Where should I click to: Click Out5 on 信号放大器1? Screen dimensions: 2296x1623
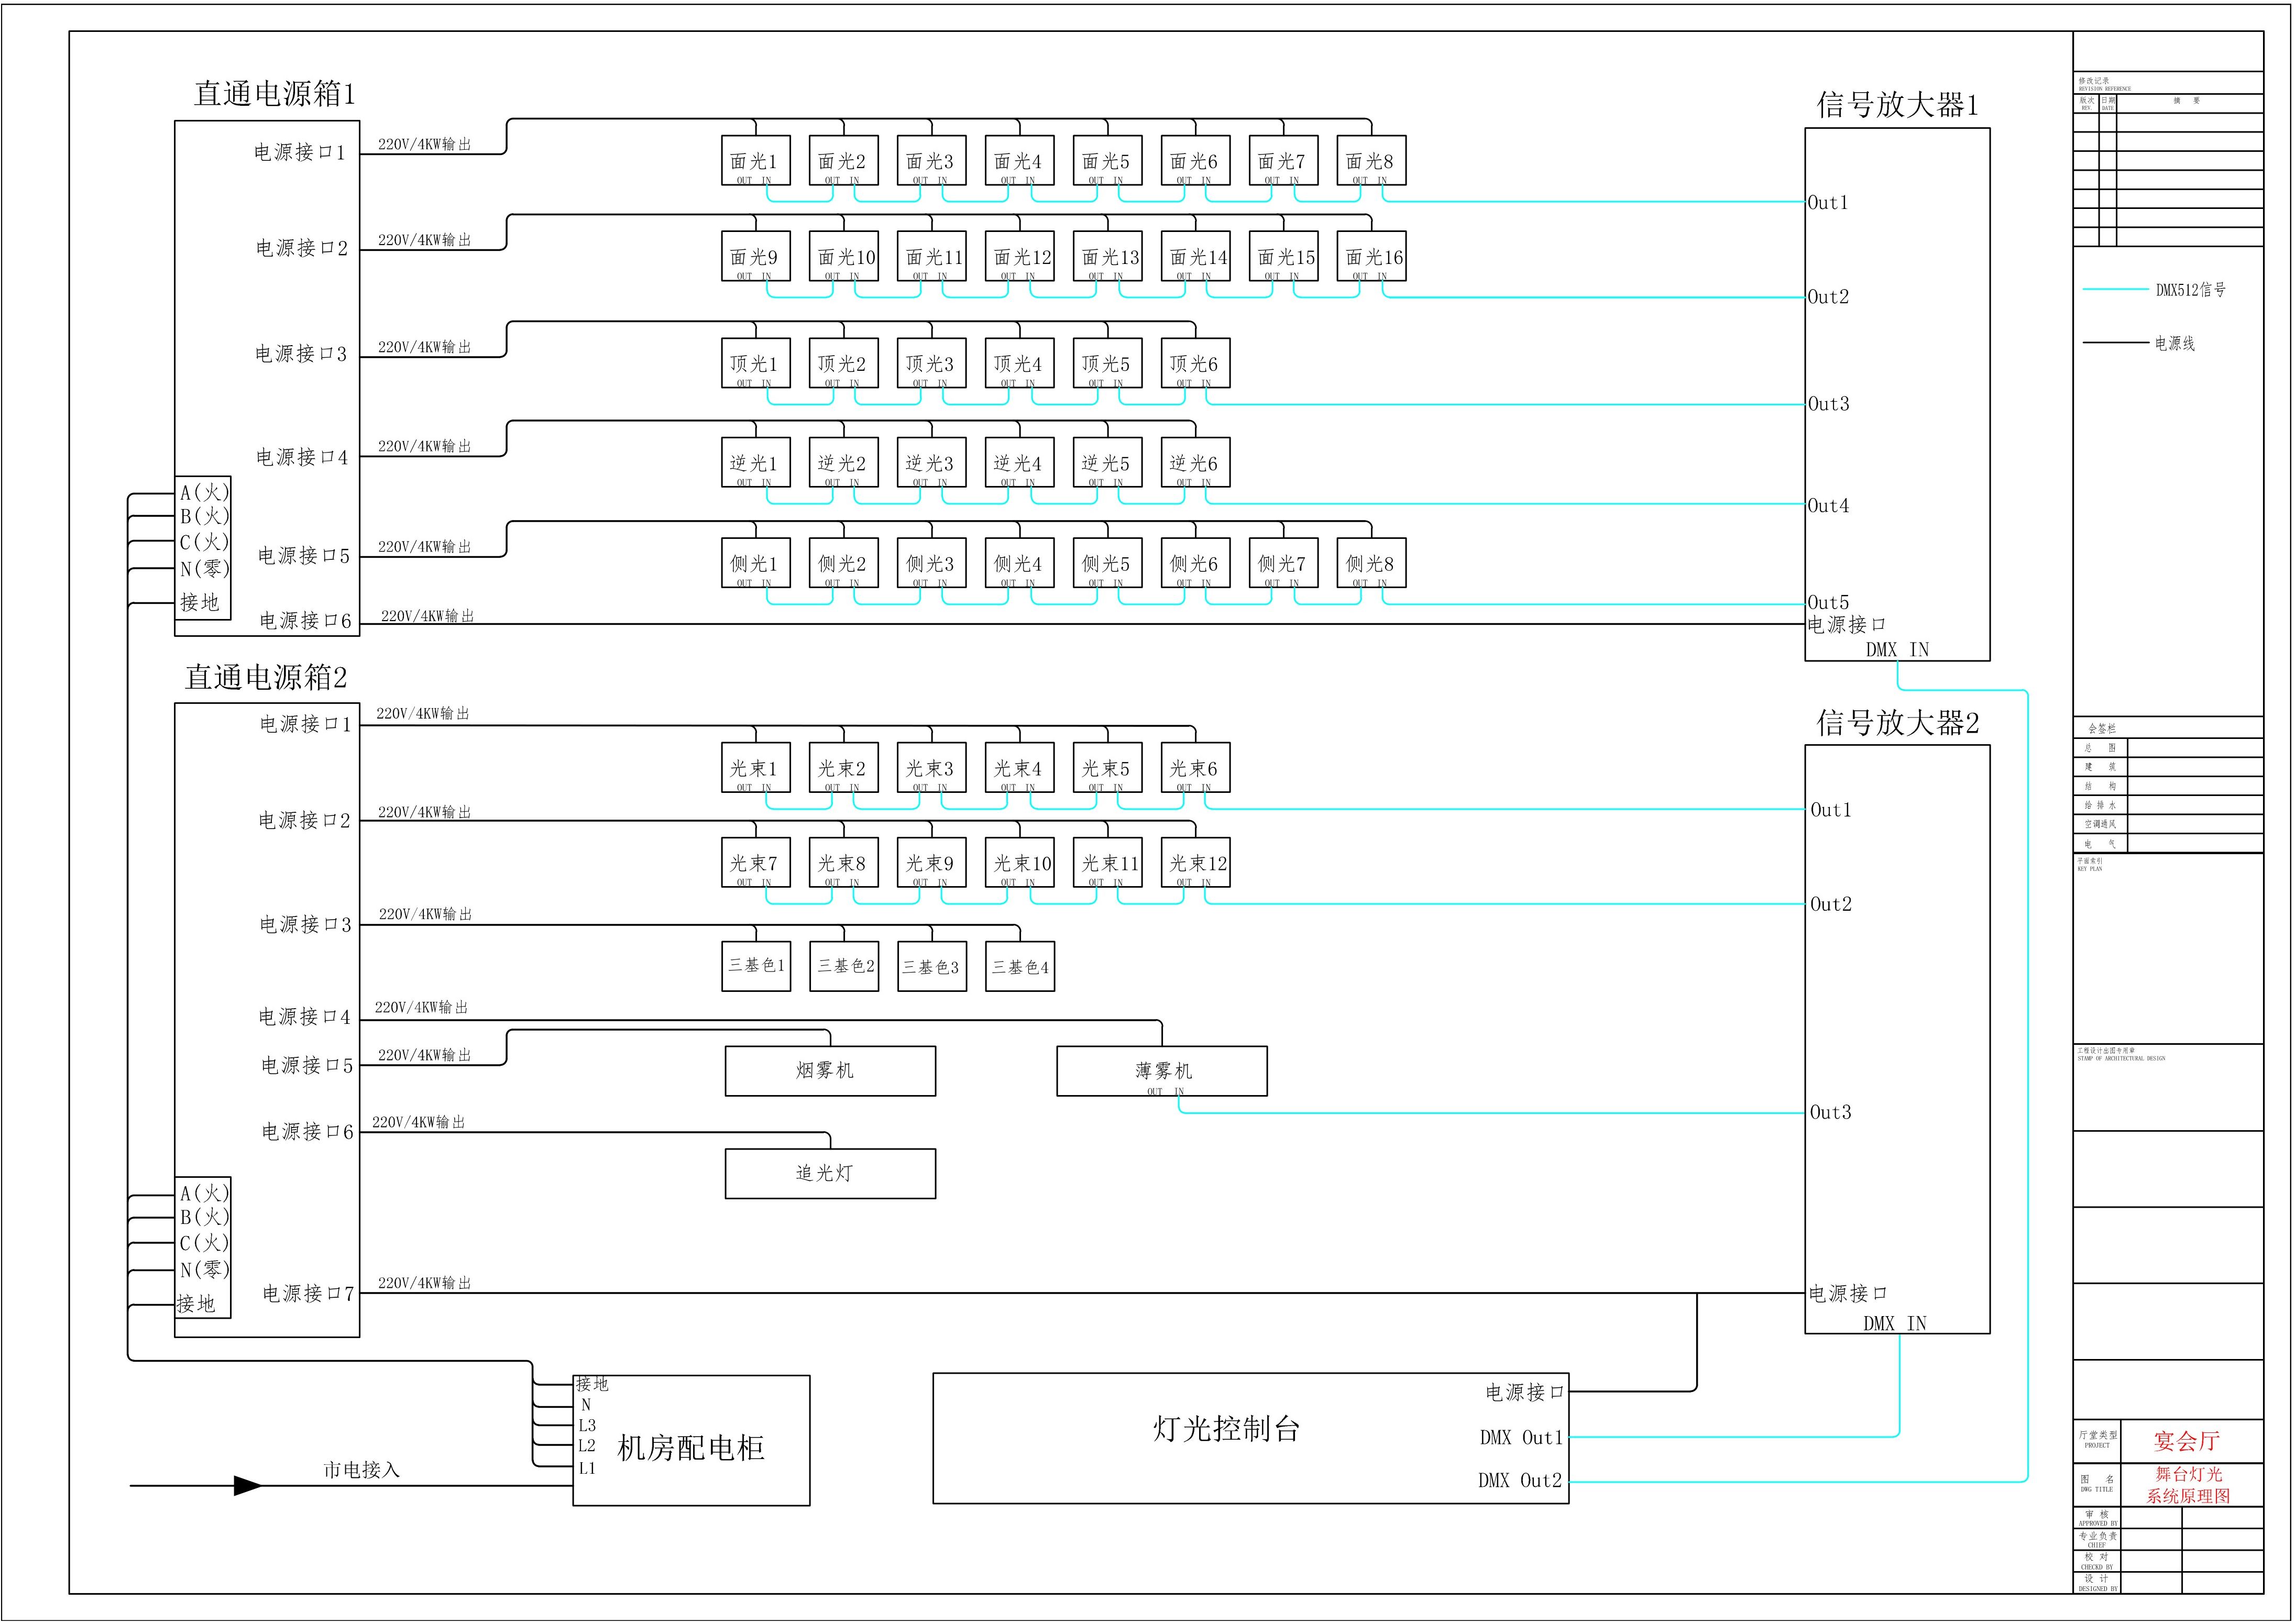1829,602
